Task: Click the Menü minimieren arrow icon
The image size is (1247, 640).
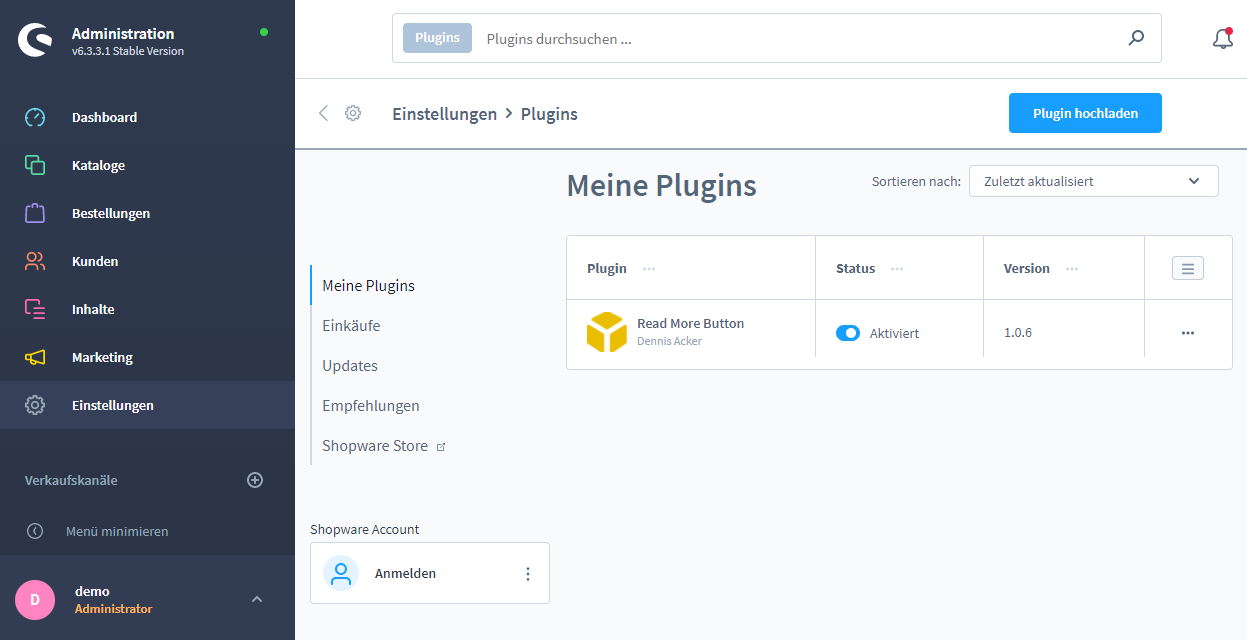Action: pyautogui.click(x=35, y=531)
